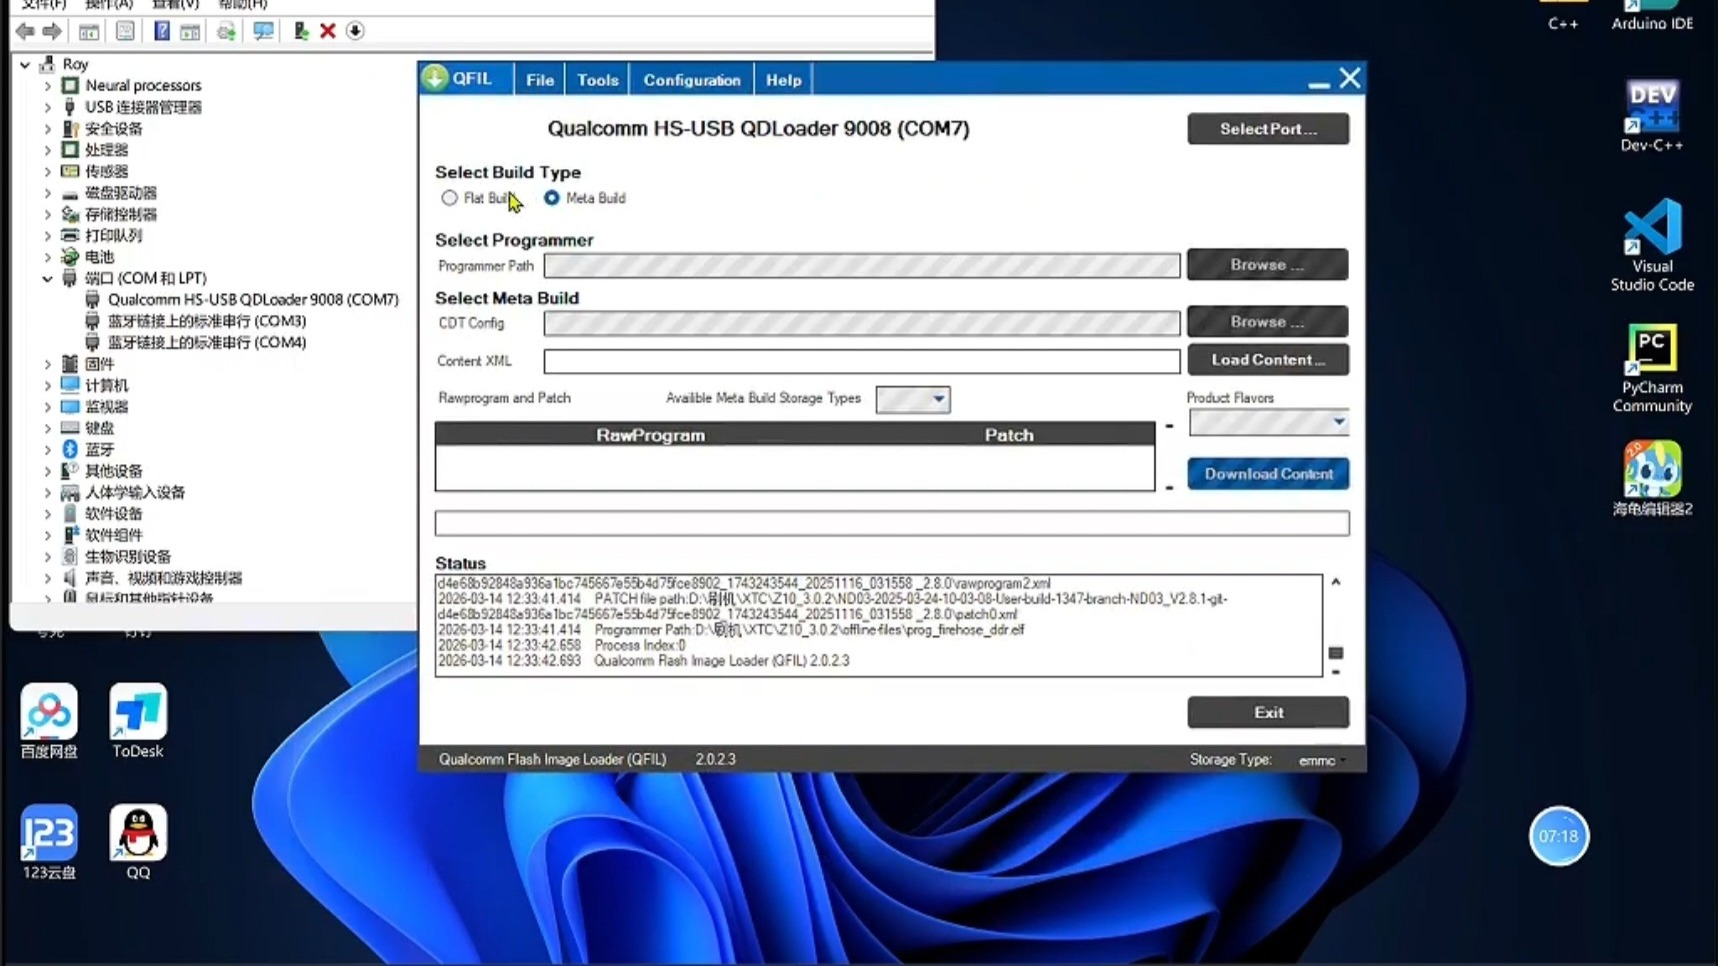Open the Meta Build Storage Types dropdown
The width and height of the screenshot is (1718, 966).
pos(913,399)
